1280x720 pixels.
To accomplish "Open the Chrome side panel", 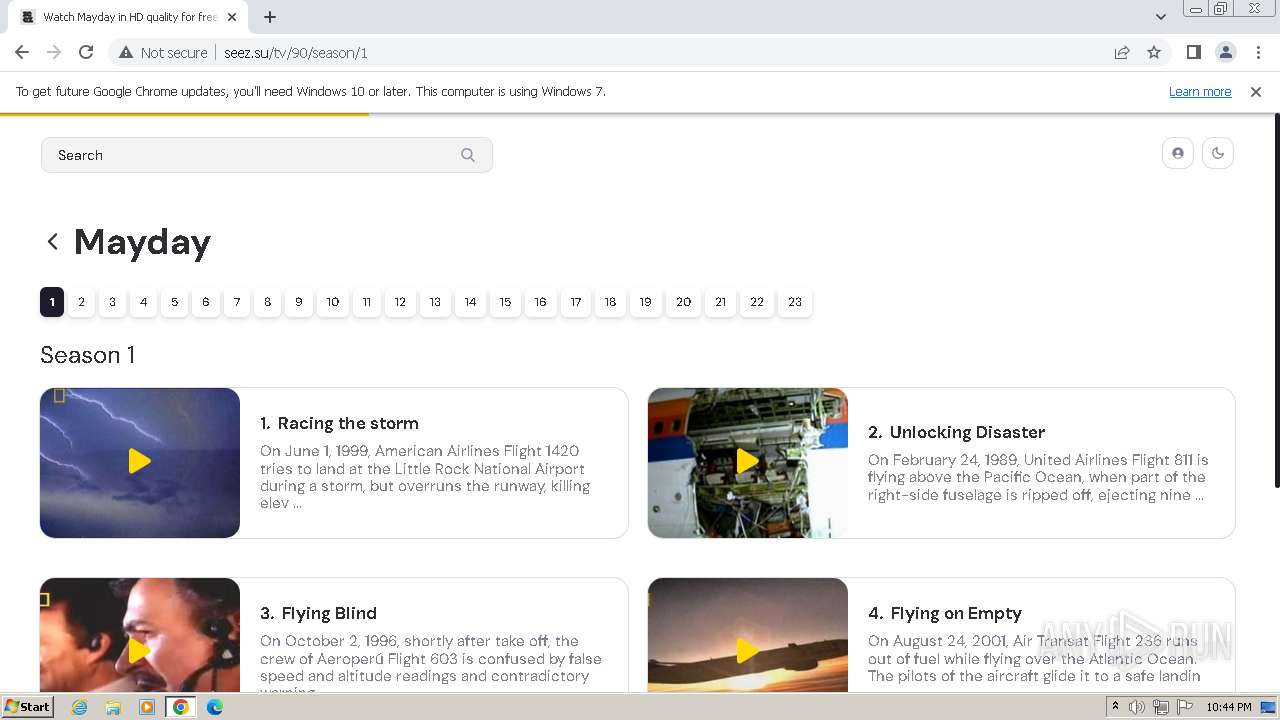I will (1194, 53).
